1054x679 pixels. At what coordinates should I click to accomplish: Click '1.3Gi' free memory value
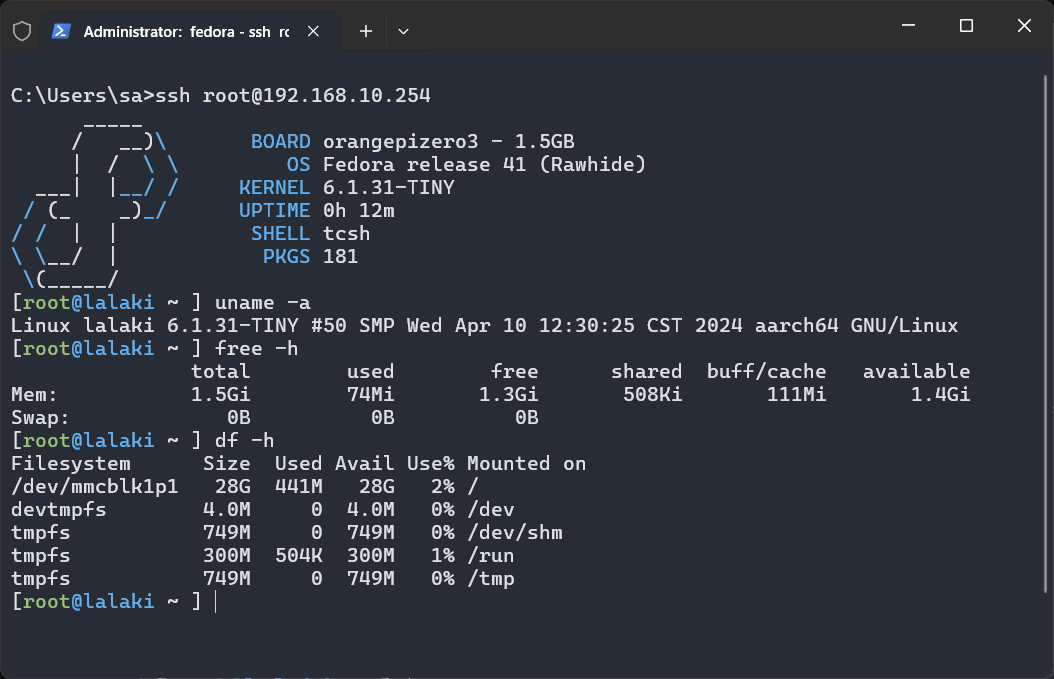point(508,394)
